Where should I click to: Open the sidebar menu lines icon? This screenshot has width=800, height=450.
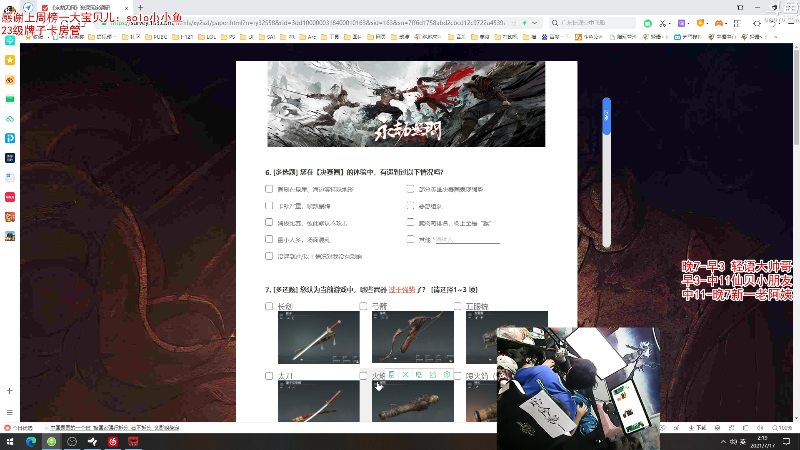(x=10, y=412)
